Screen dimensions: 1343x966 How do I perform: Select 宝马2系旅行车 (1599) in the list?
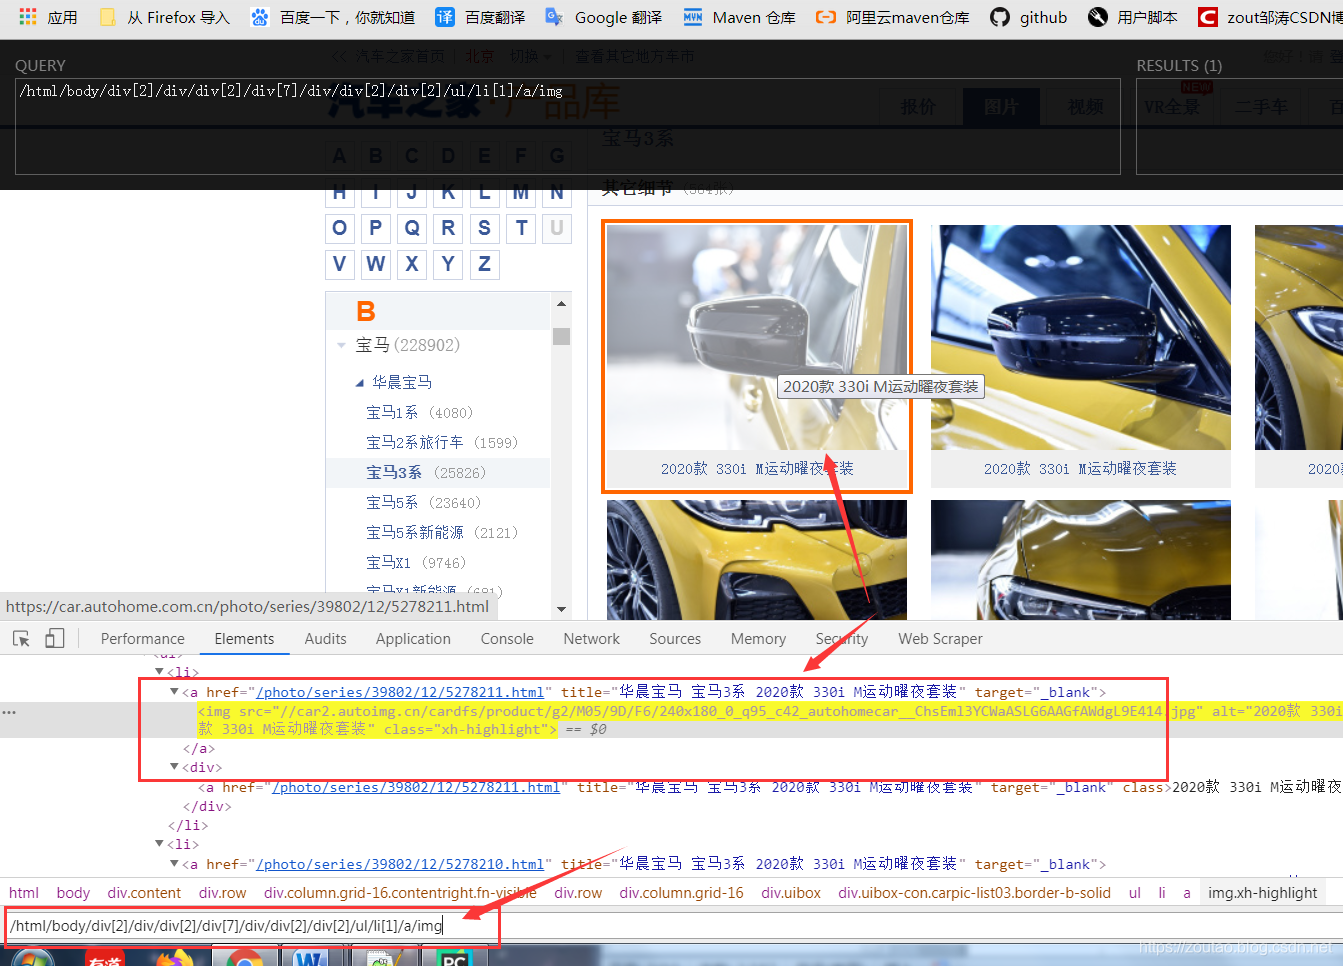click(x=441, y=442)
